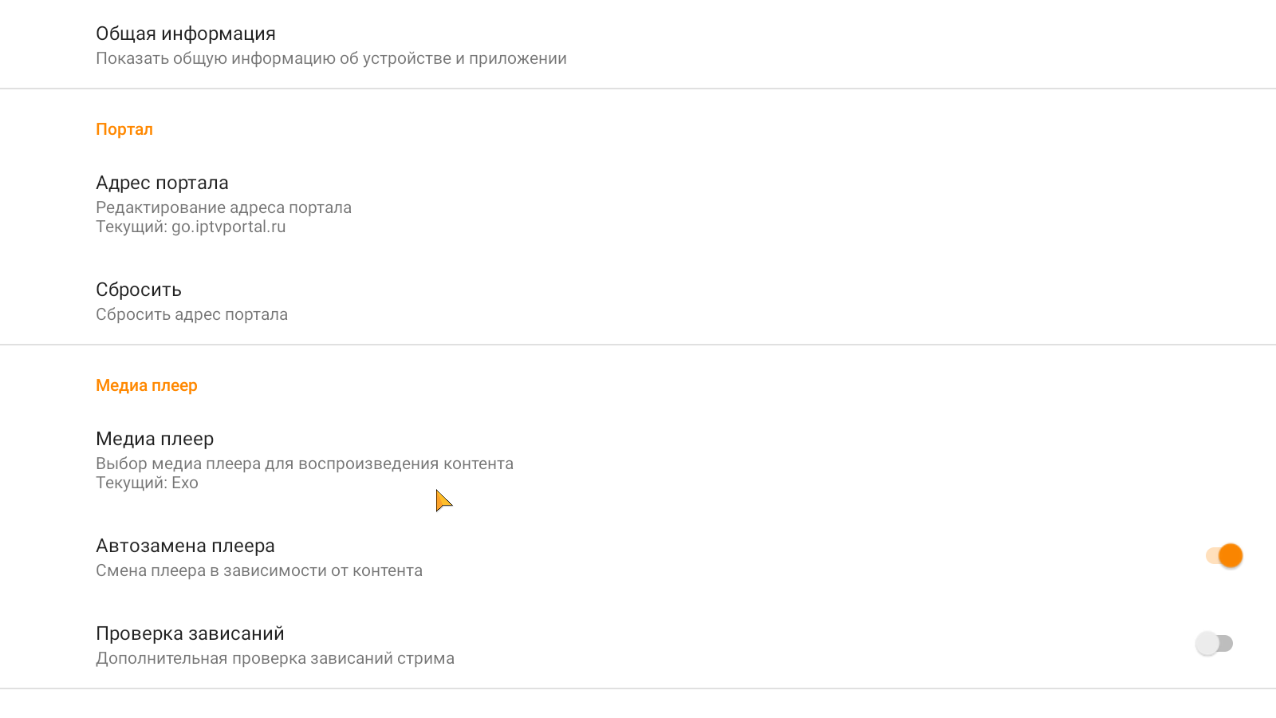1276x718 pixels.
Task: Click 'Выбор медиа плеера для воспроизведения' subtitle
Action: (304, 464)
